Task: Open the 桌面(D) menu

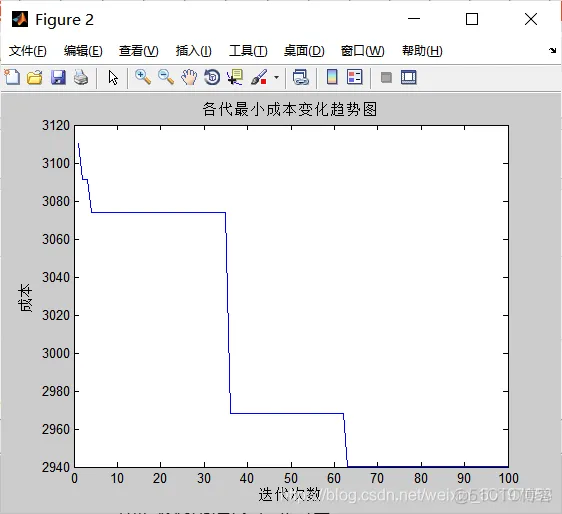Action: [304, 51]
